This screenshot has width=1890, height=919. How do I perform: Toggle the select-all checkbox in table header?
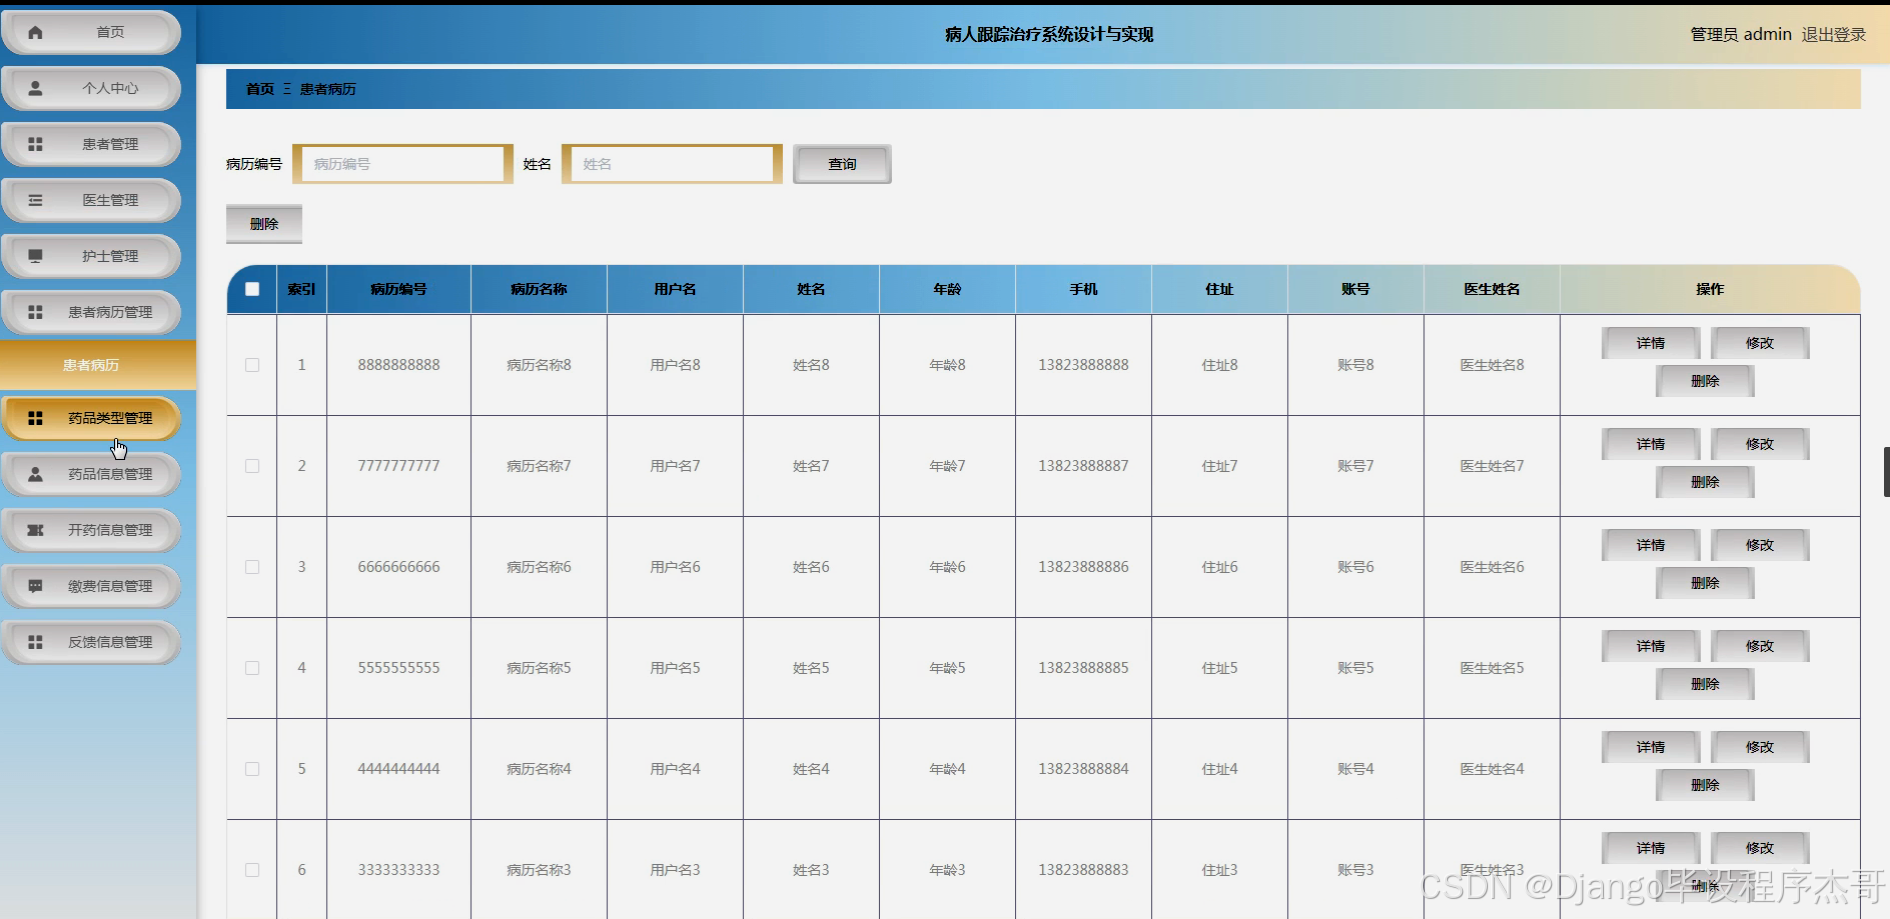[x=252, y=289]
